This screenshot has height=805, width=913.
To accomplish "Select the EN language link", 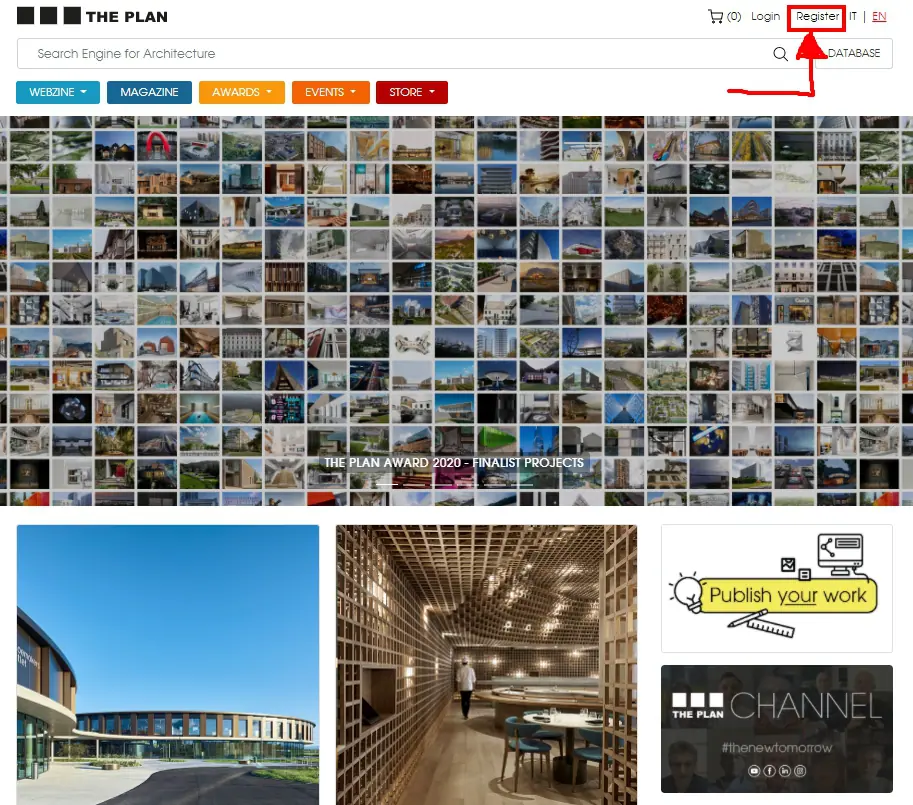I will tap(879, 16).
